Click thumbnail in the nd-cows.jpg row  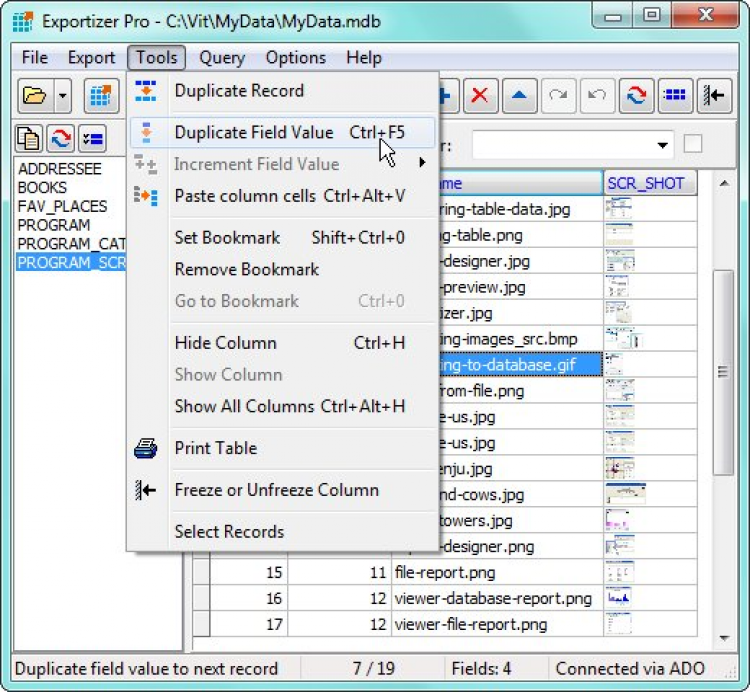click(625, 494)
